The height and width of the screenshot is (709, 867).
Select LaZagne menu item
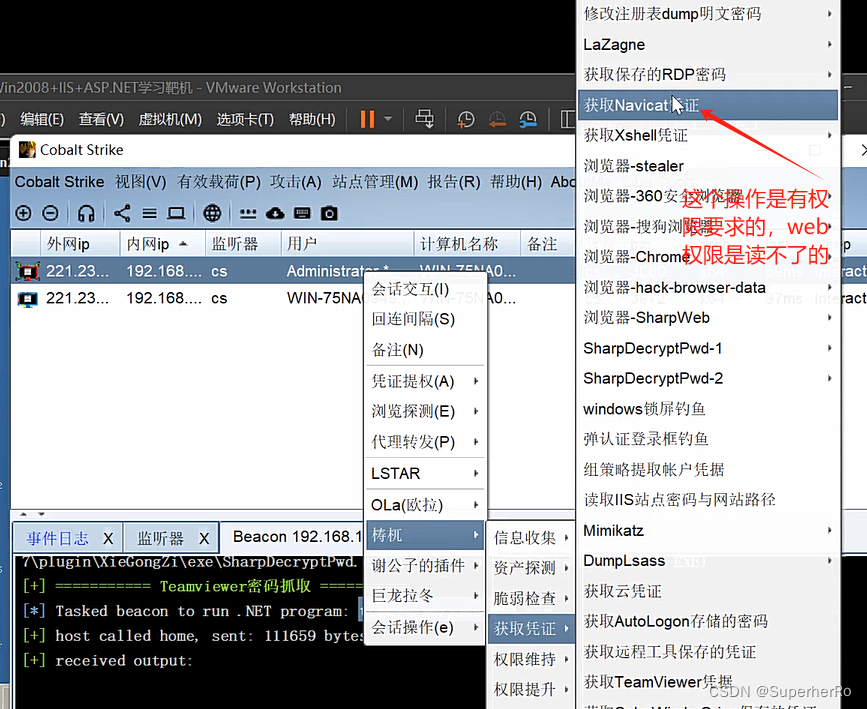[708, 44]
